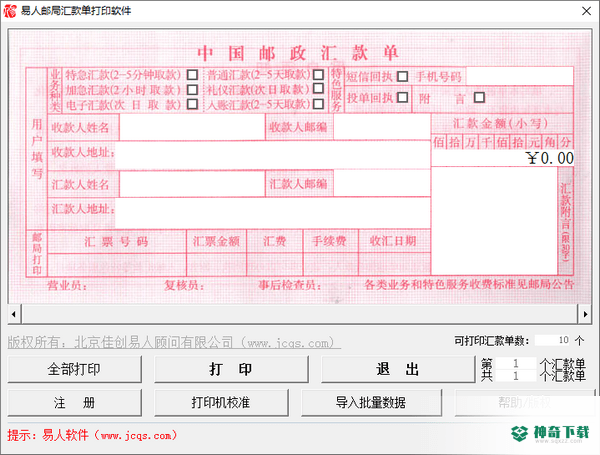Click the 收款人姓名 input field

(192, 127)
